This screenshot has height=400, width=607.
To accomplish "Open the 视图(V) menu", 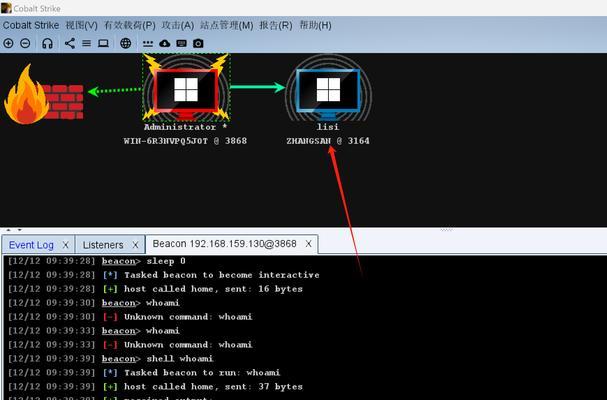I will [x=81, y=26].
